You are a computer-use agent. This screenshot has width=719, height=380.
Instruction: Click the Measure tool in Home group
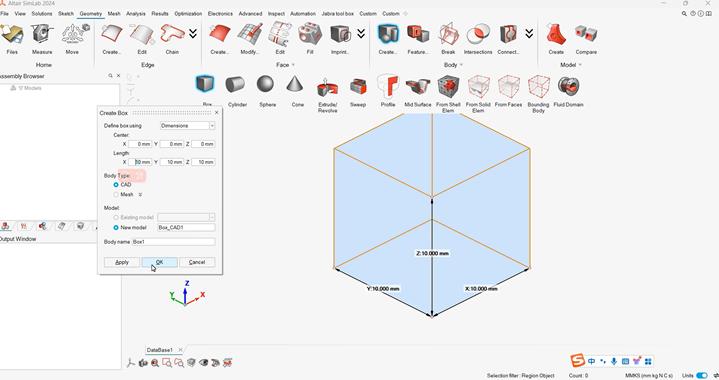[42, 39]
